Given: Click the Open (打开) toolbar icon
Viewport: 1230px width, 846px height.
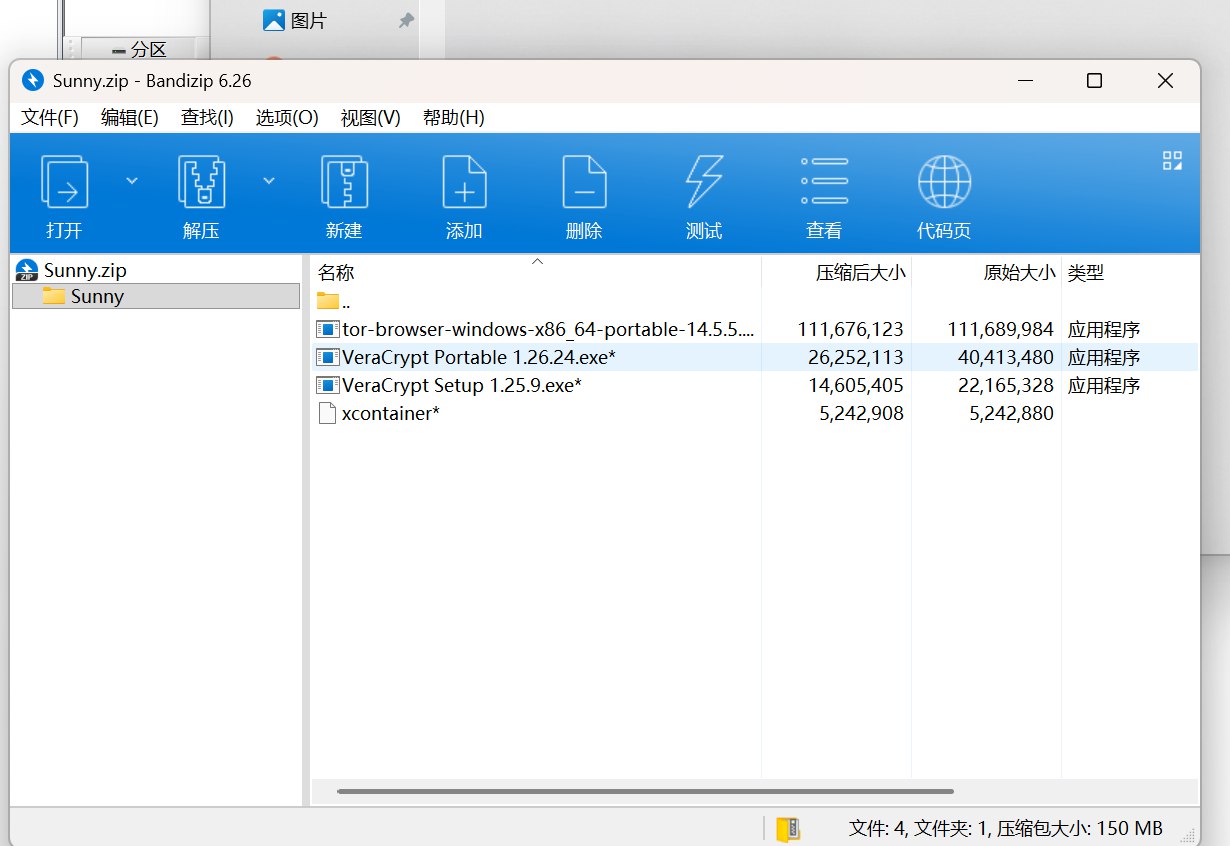Looking at the screenshot, I should [64, 182].
